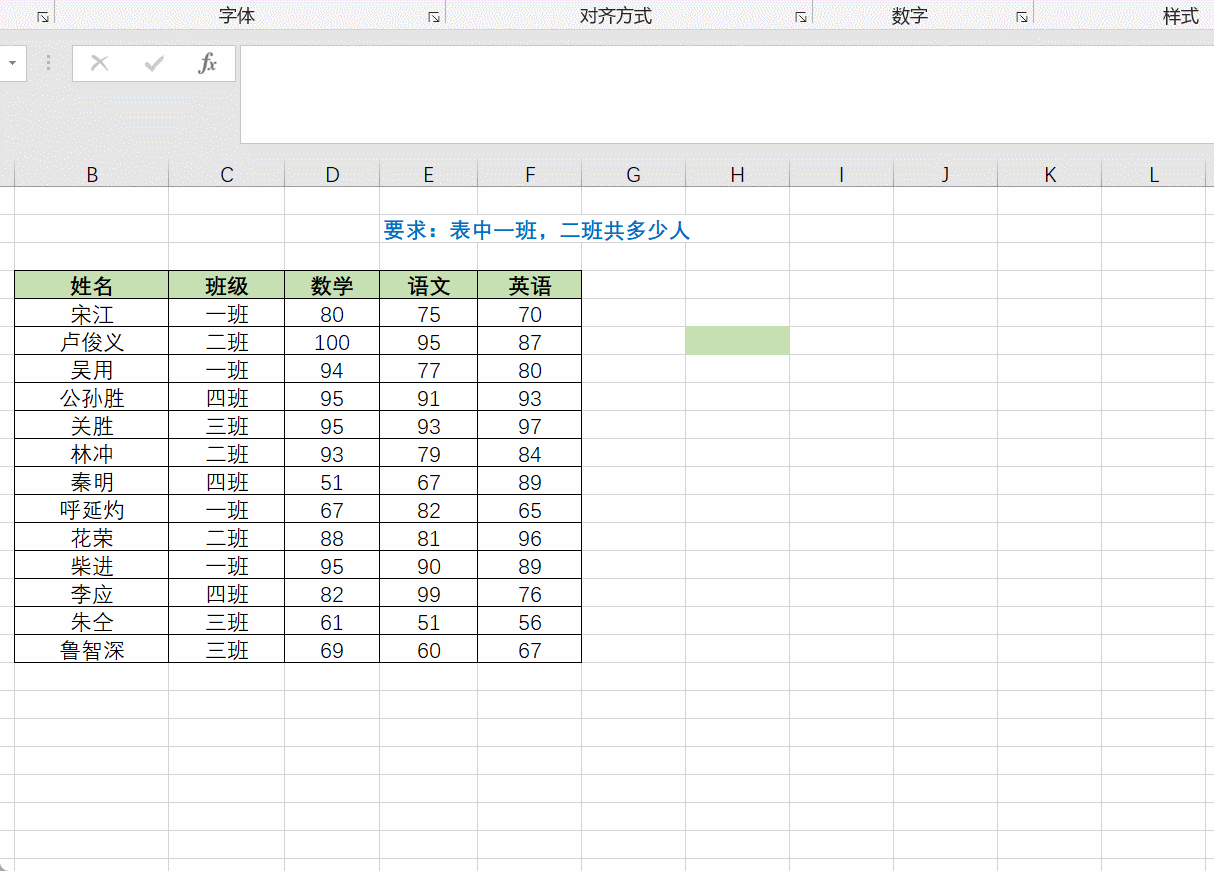Select 呼延灼's 英语 score 65
1214x871 pixels.
530,509
